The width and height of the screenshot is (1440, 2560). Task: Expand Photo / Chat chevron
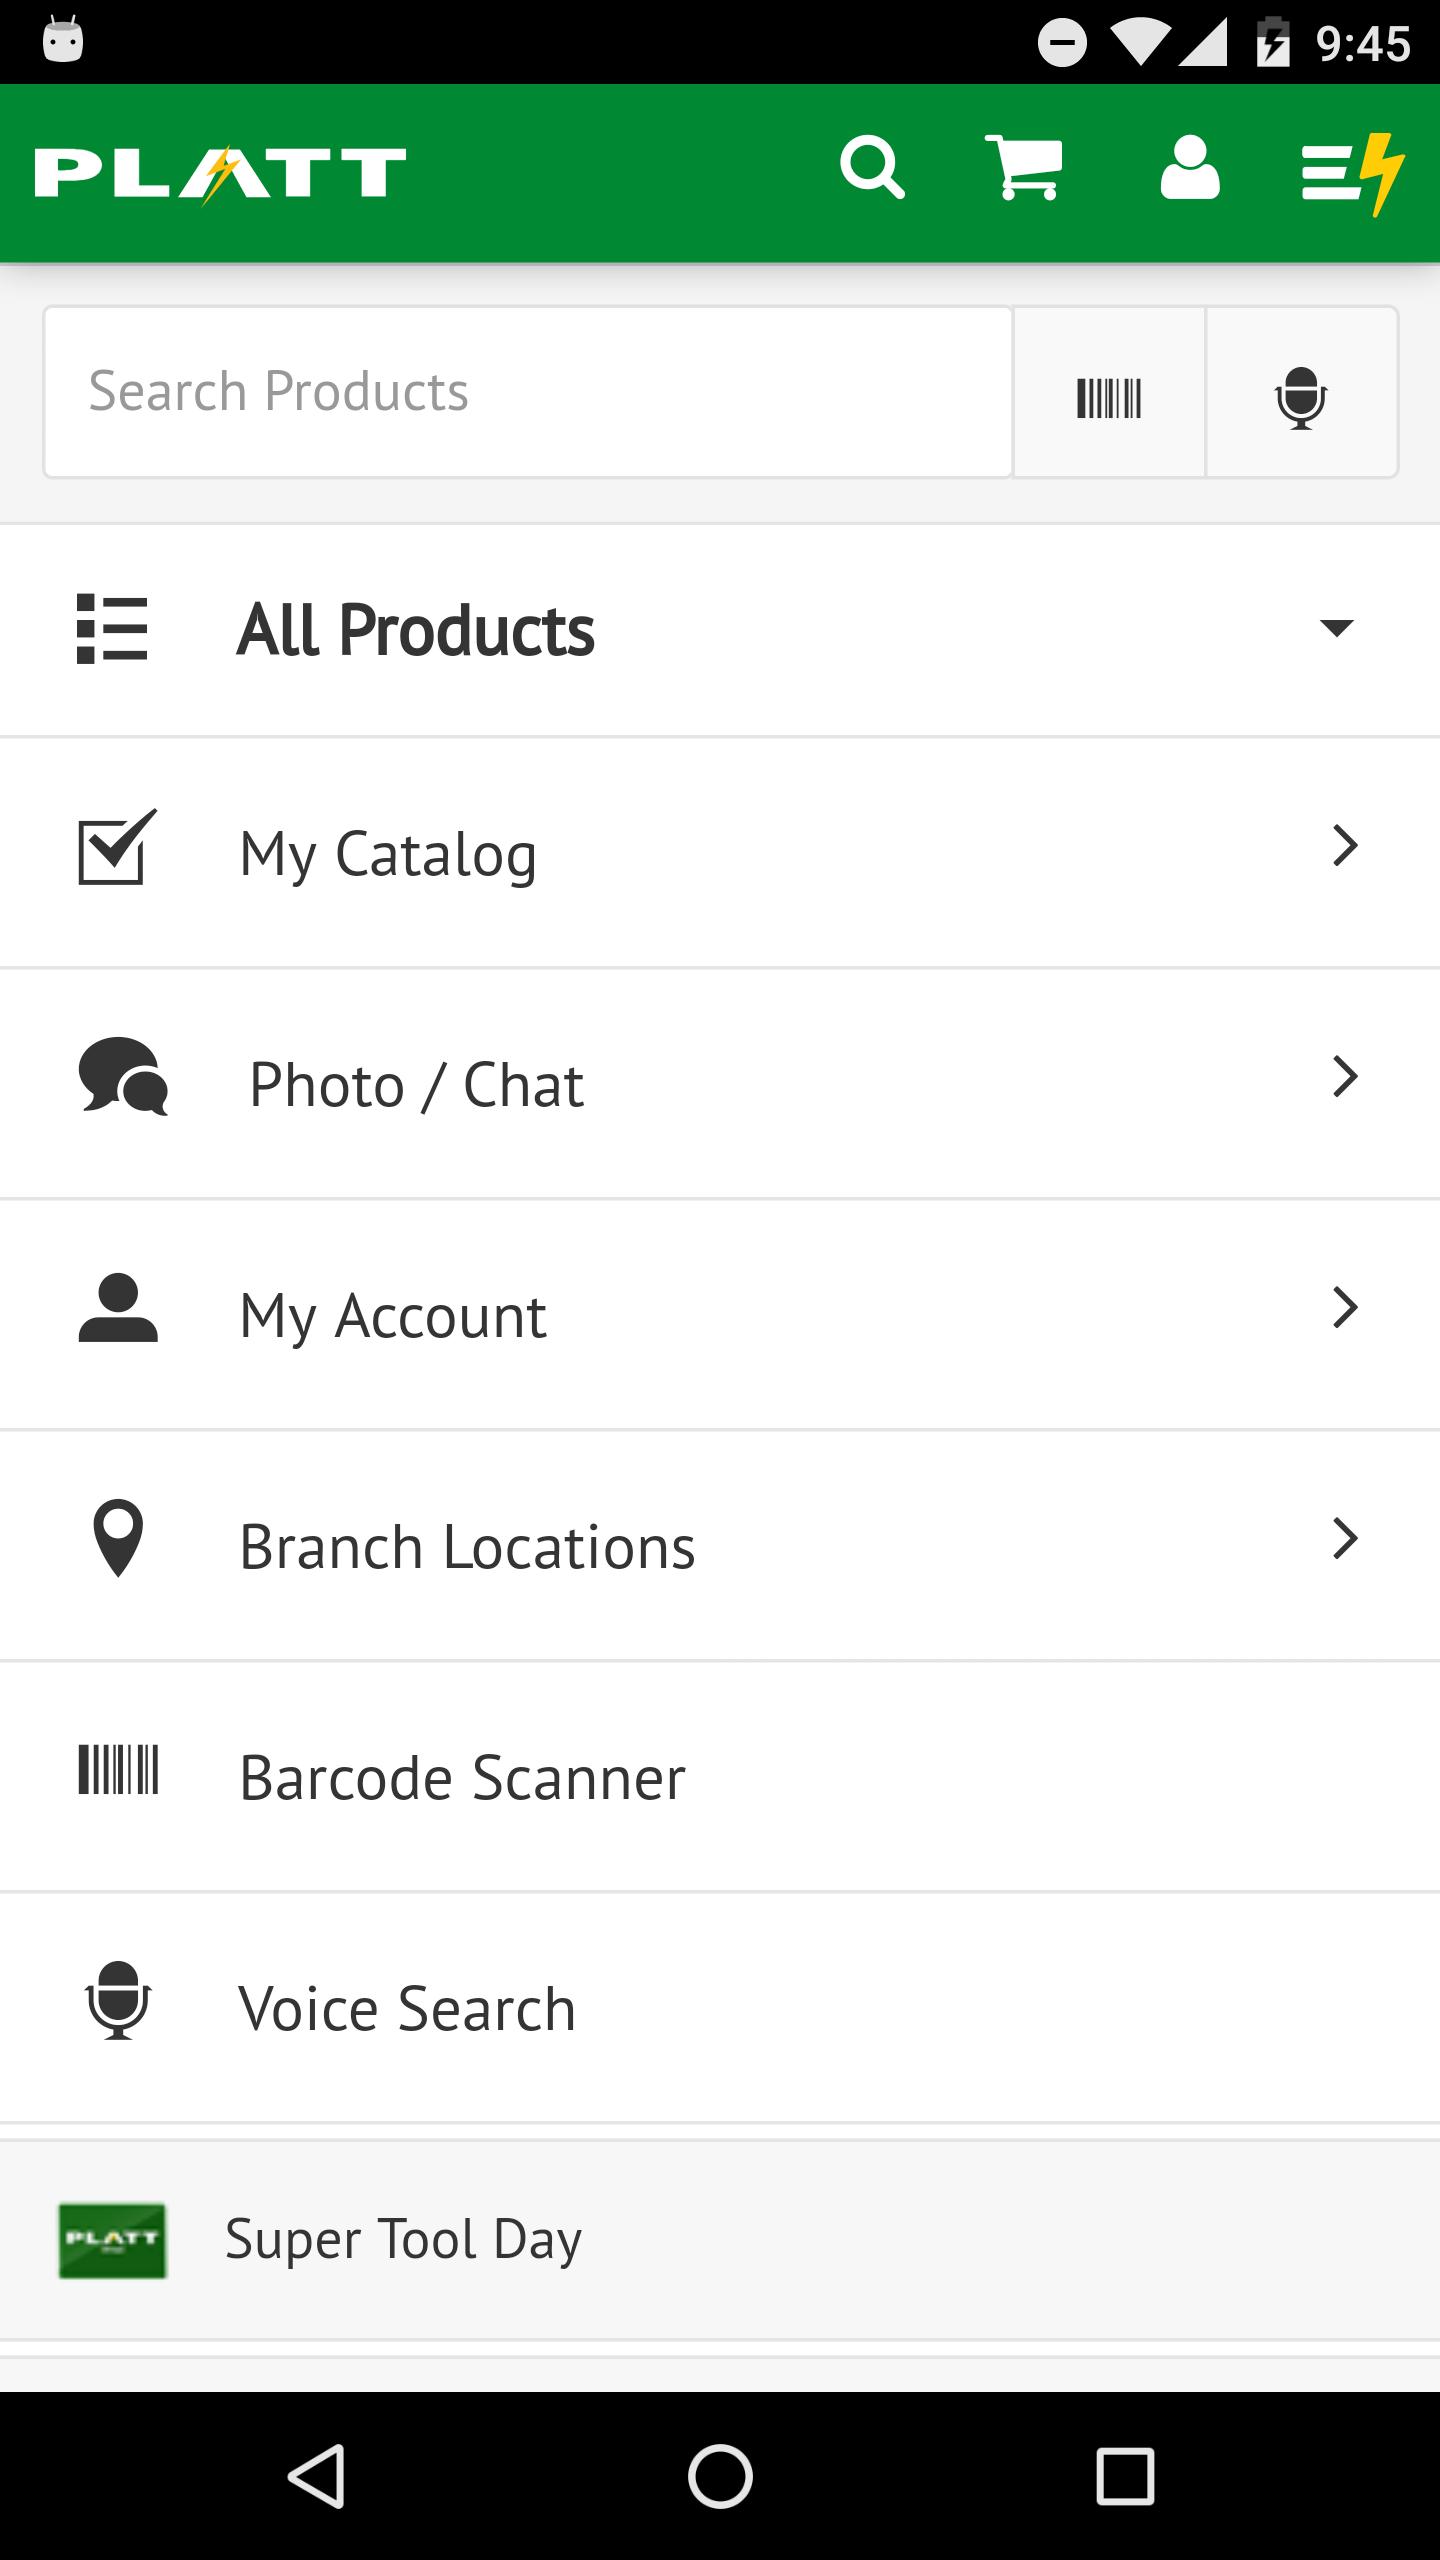(1345, 1077)
